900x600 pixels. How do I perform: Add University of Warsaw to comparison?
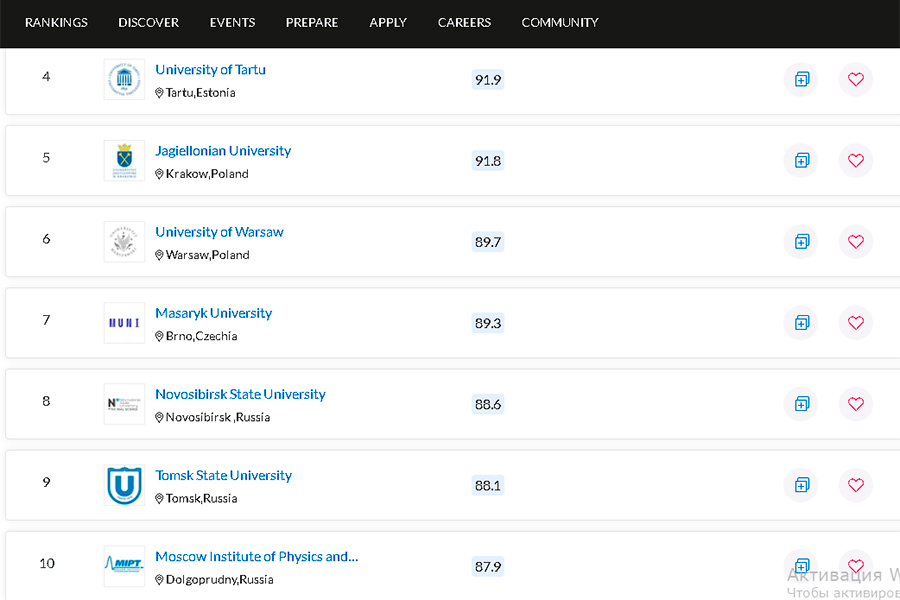click(x=801, y=241)
